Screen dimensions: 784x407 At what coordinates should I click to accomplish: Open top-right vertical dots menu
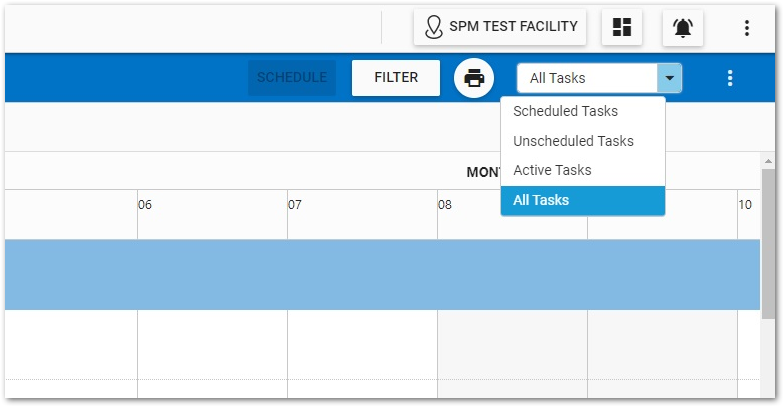[746, 28]
